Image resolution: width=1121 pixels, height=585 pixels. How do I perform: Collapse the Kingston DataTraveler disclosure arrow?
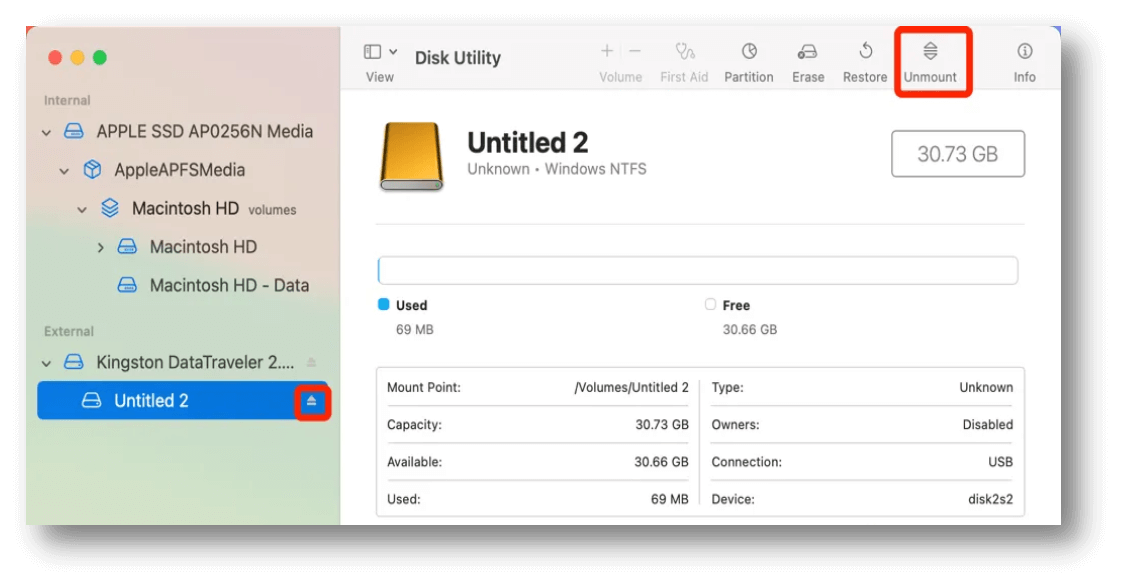(46, 362)
